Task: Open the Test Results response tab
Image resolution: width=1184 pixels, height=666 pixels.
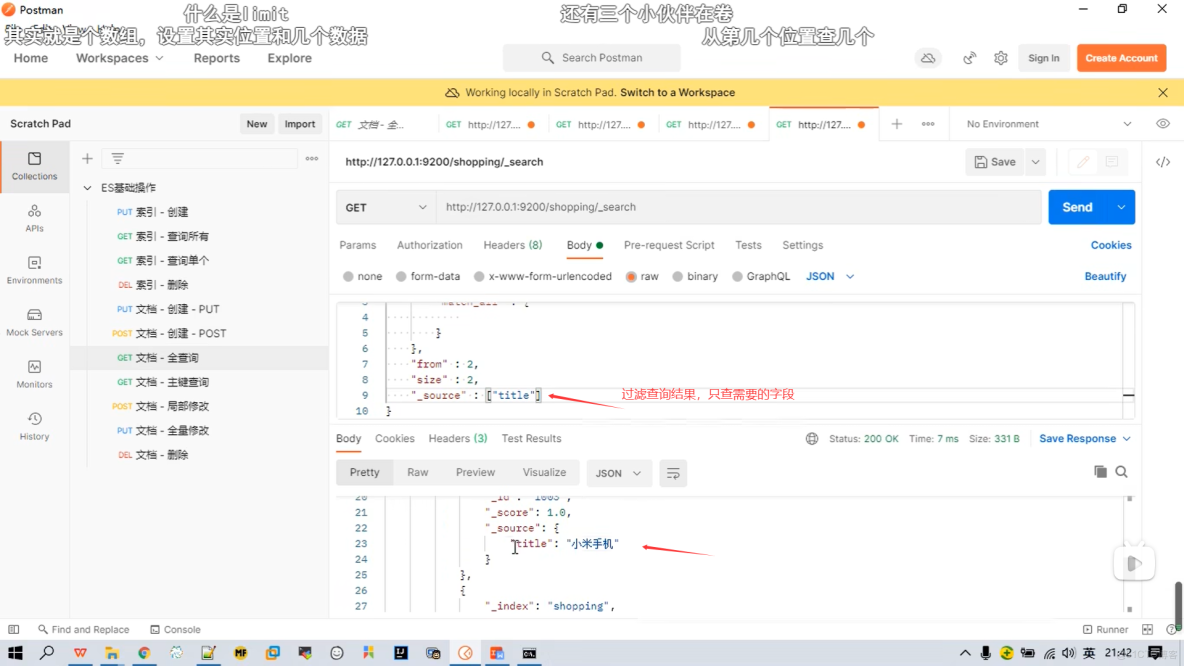Action: 531,438
